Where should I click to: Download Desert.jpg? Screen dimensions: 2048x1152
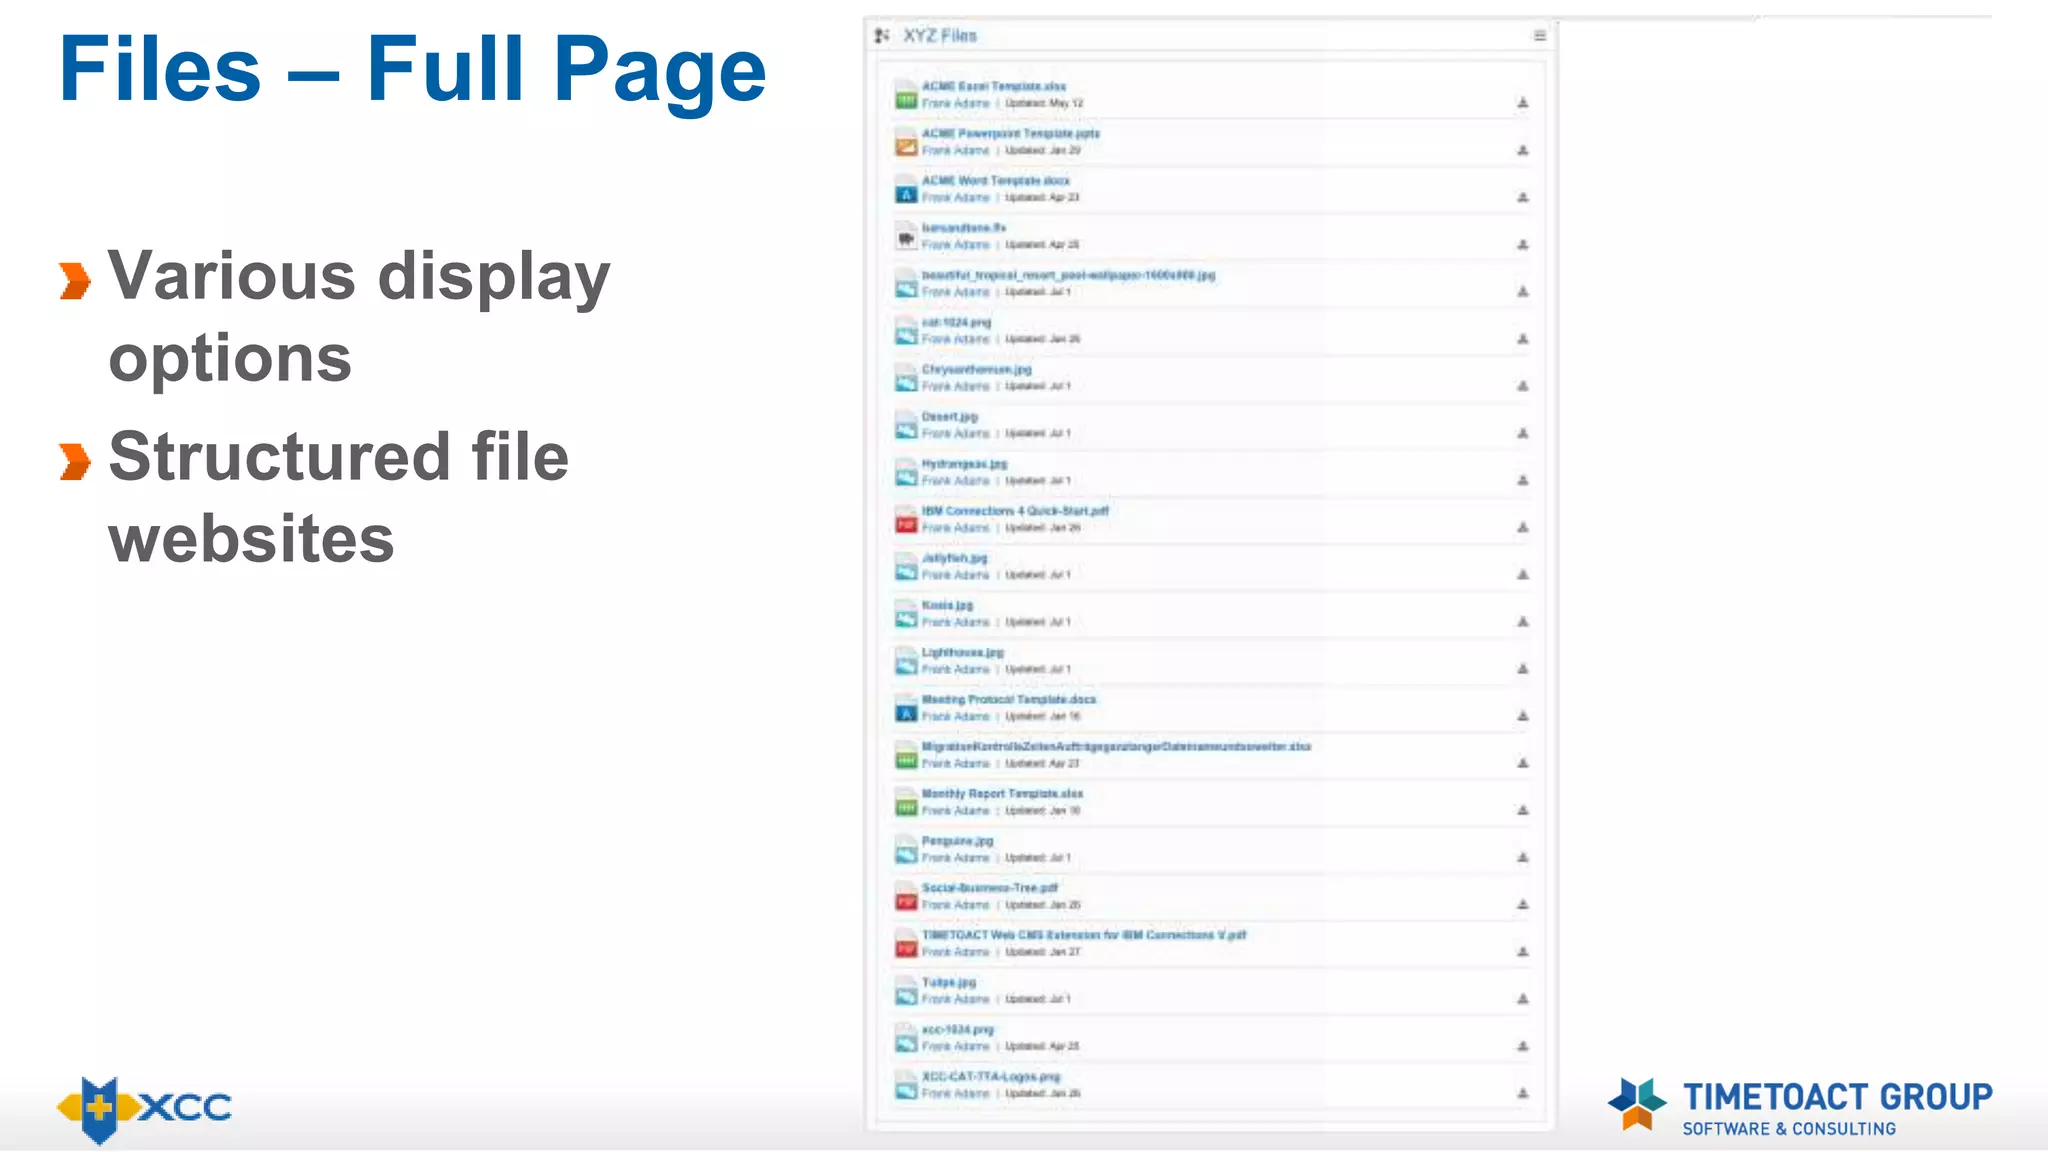point(1522,433)
